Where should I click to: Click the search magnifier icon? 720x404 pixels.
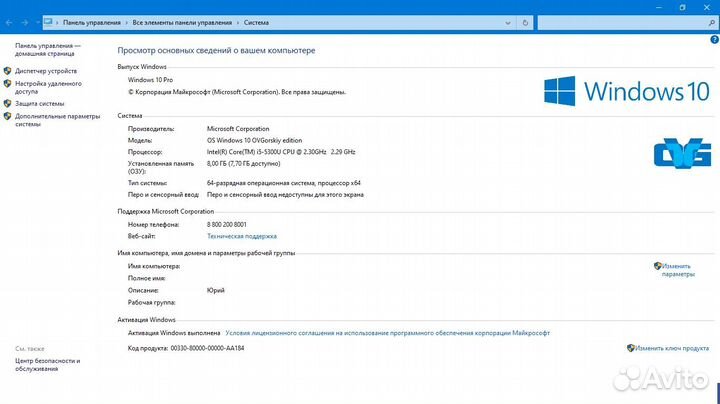712,22
